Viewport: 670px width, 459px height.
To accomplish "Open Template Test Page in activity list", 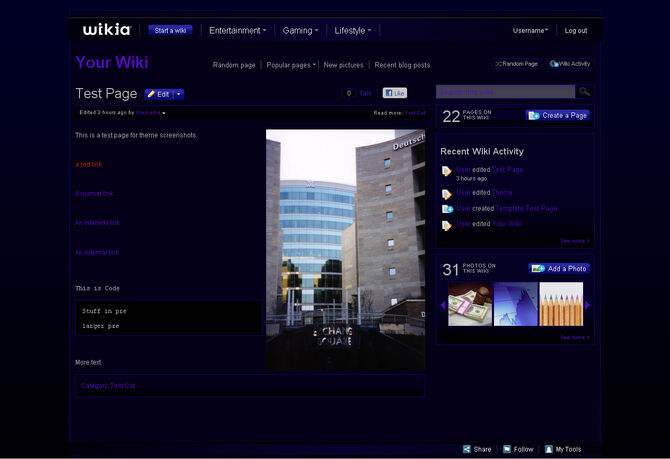I will 526,208.
